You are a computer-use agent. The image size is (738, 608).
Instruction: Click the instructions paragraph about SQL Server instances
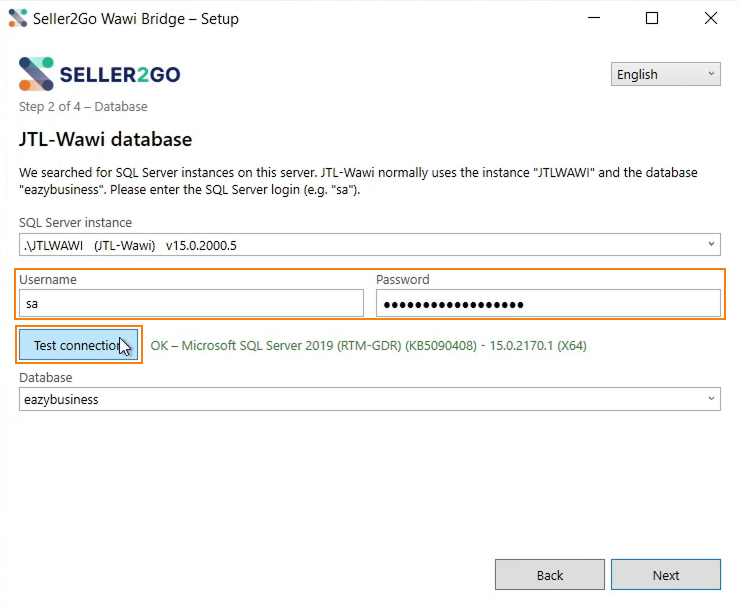coord(358,181)
